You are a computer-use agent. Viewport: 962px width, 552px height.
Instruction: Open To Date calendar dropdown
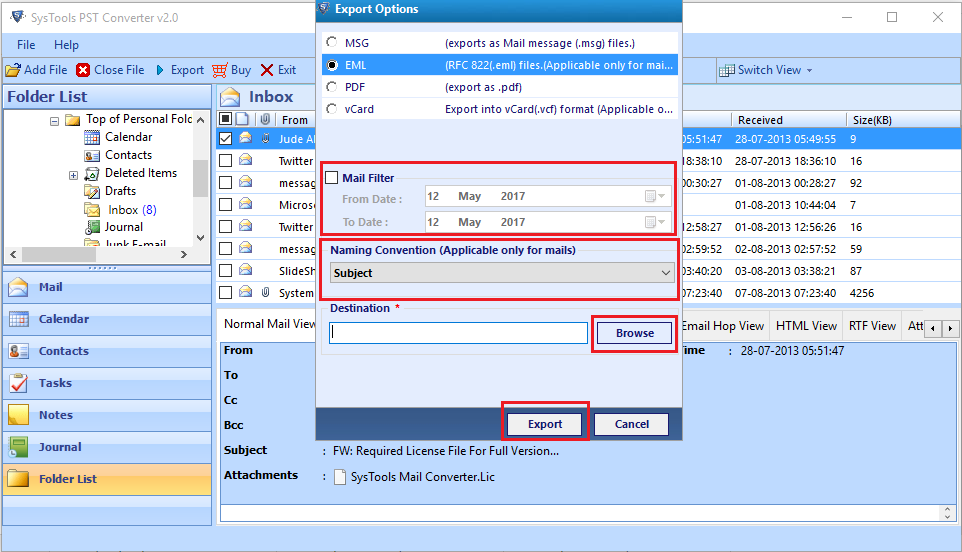[655, 222]
